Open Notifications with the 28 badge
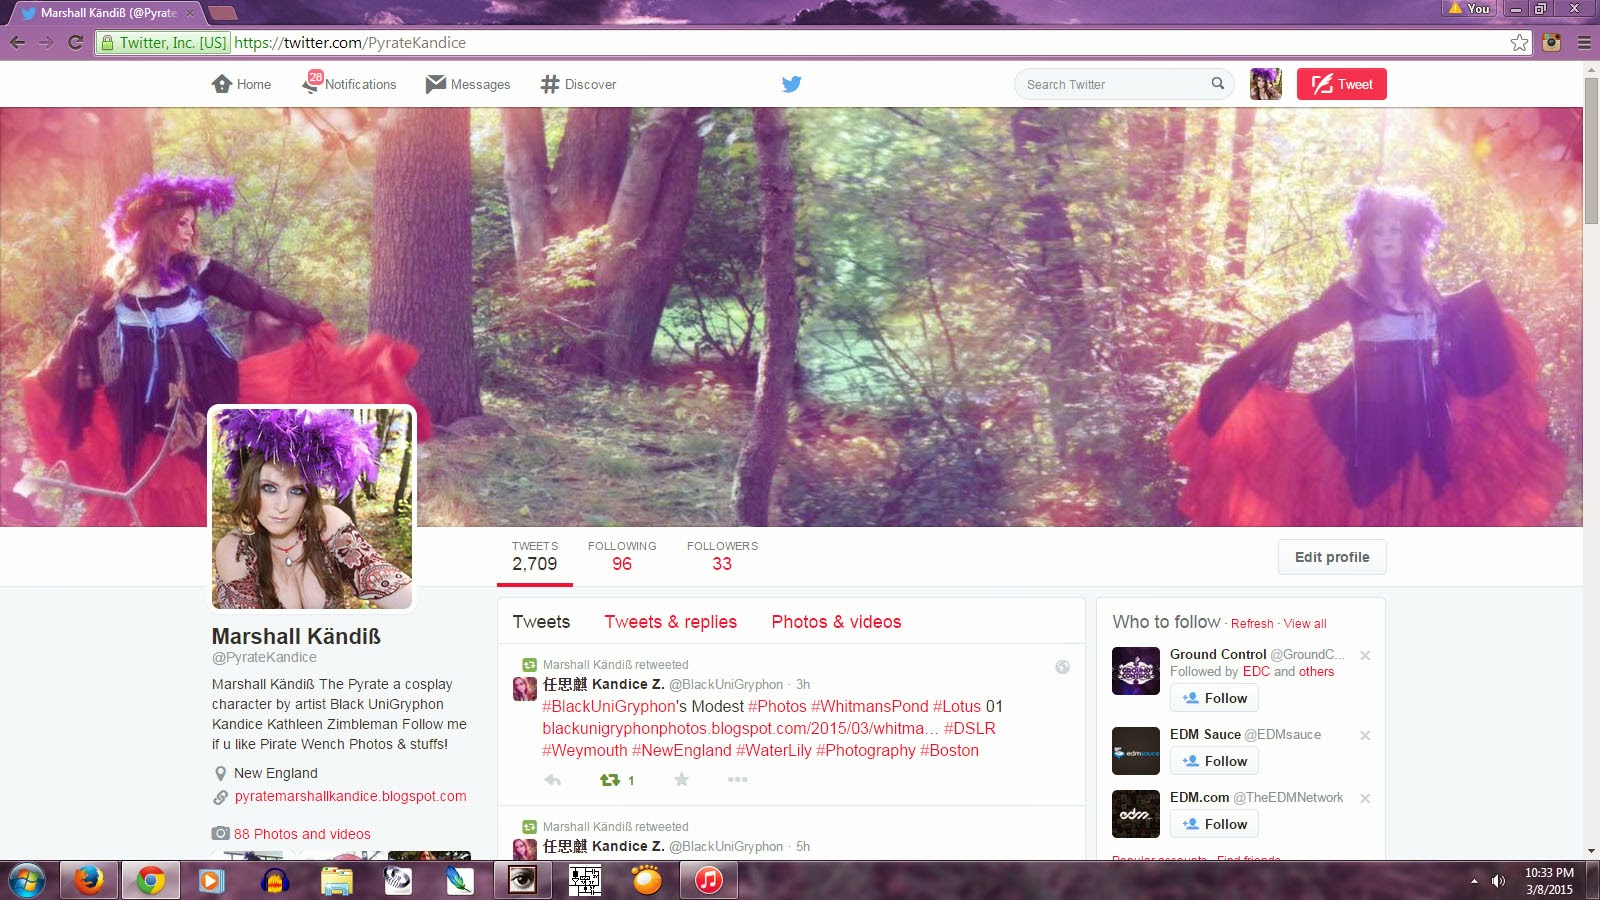Viewport: 1600px width, 900px height. tap(349, 84)
